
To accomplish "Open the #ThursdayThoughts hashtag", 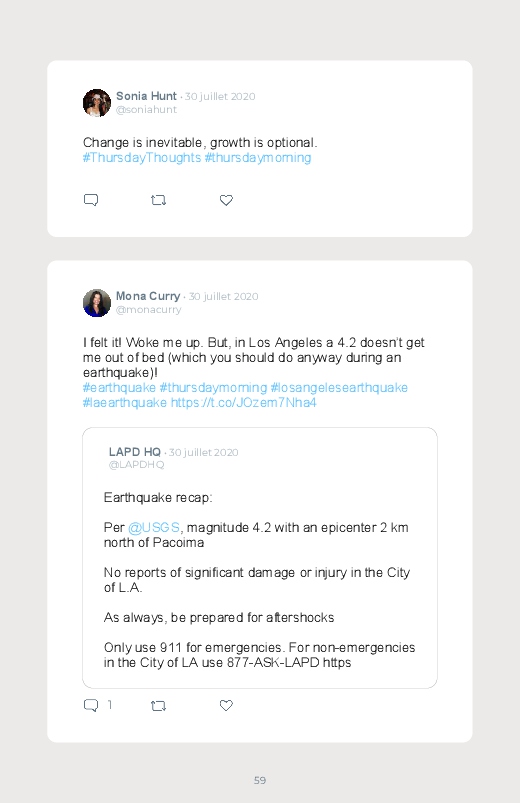I will coord(142,157).
